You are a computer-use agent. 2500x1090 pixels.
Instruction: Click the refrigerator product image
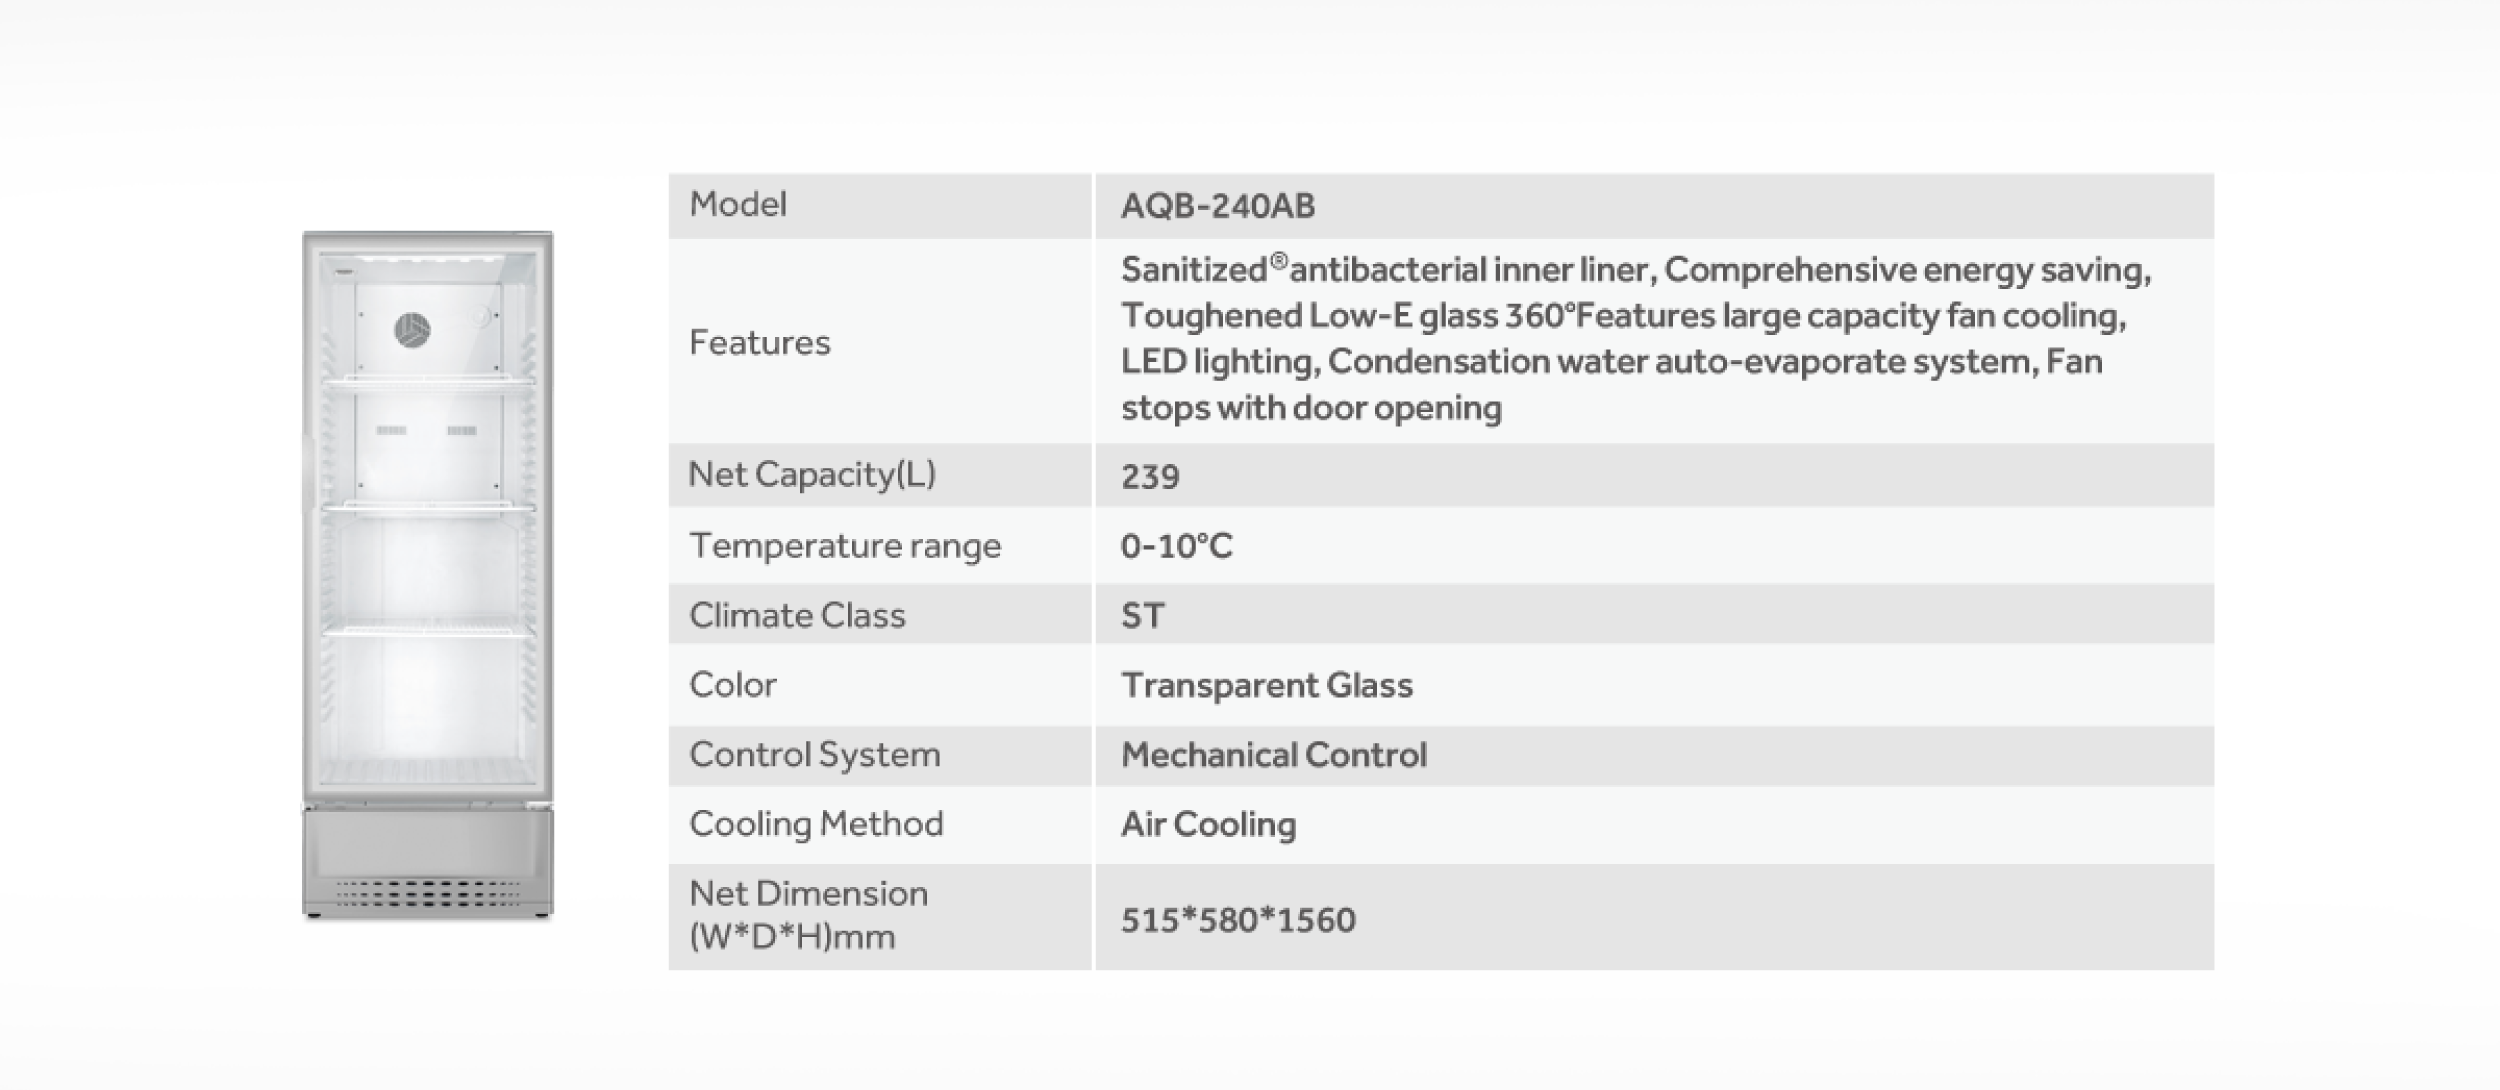click(x=427, y=575)
